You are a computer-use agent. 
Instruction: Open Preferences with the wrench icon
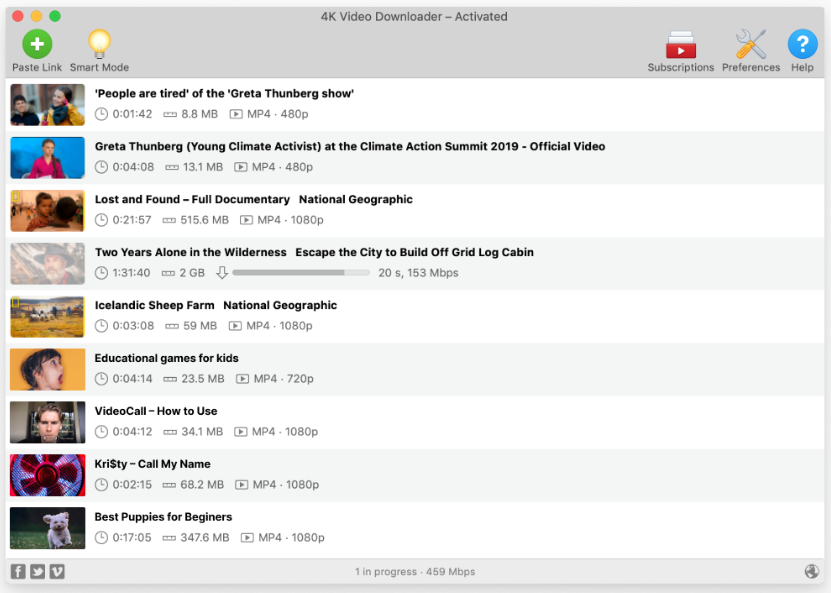750,44
